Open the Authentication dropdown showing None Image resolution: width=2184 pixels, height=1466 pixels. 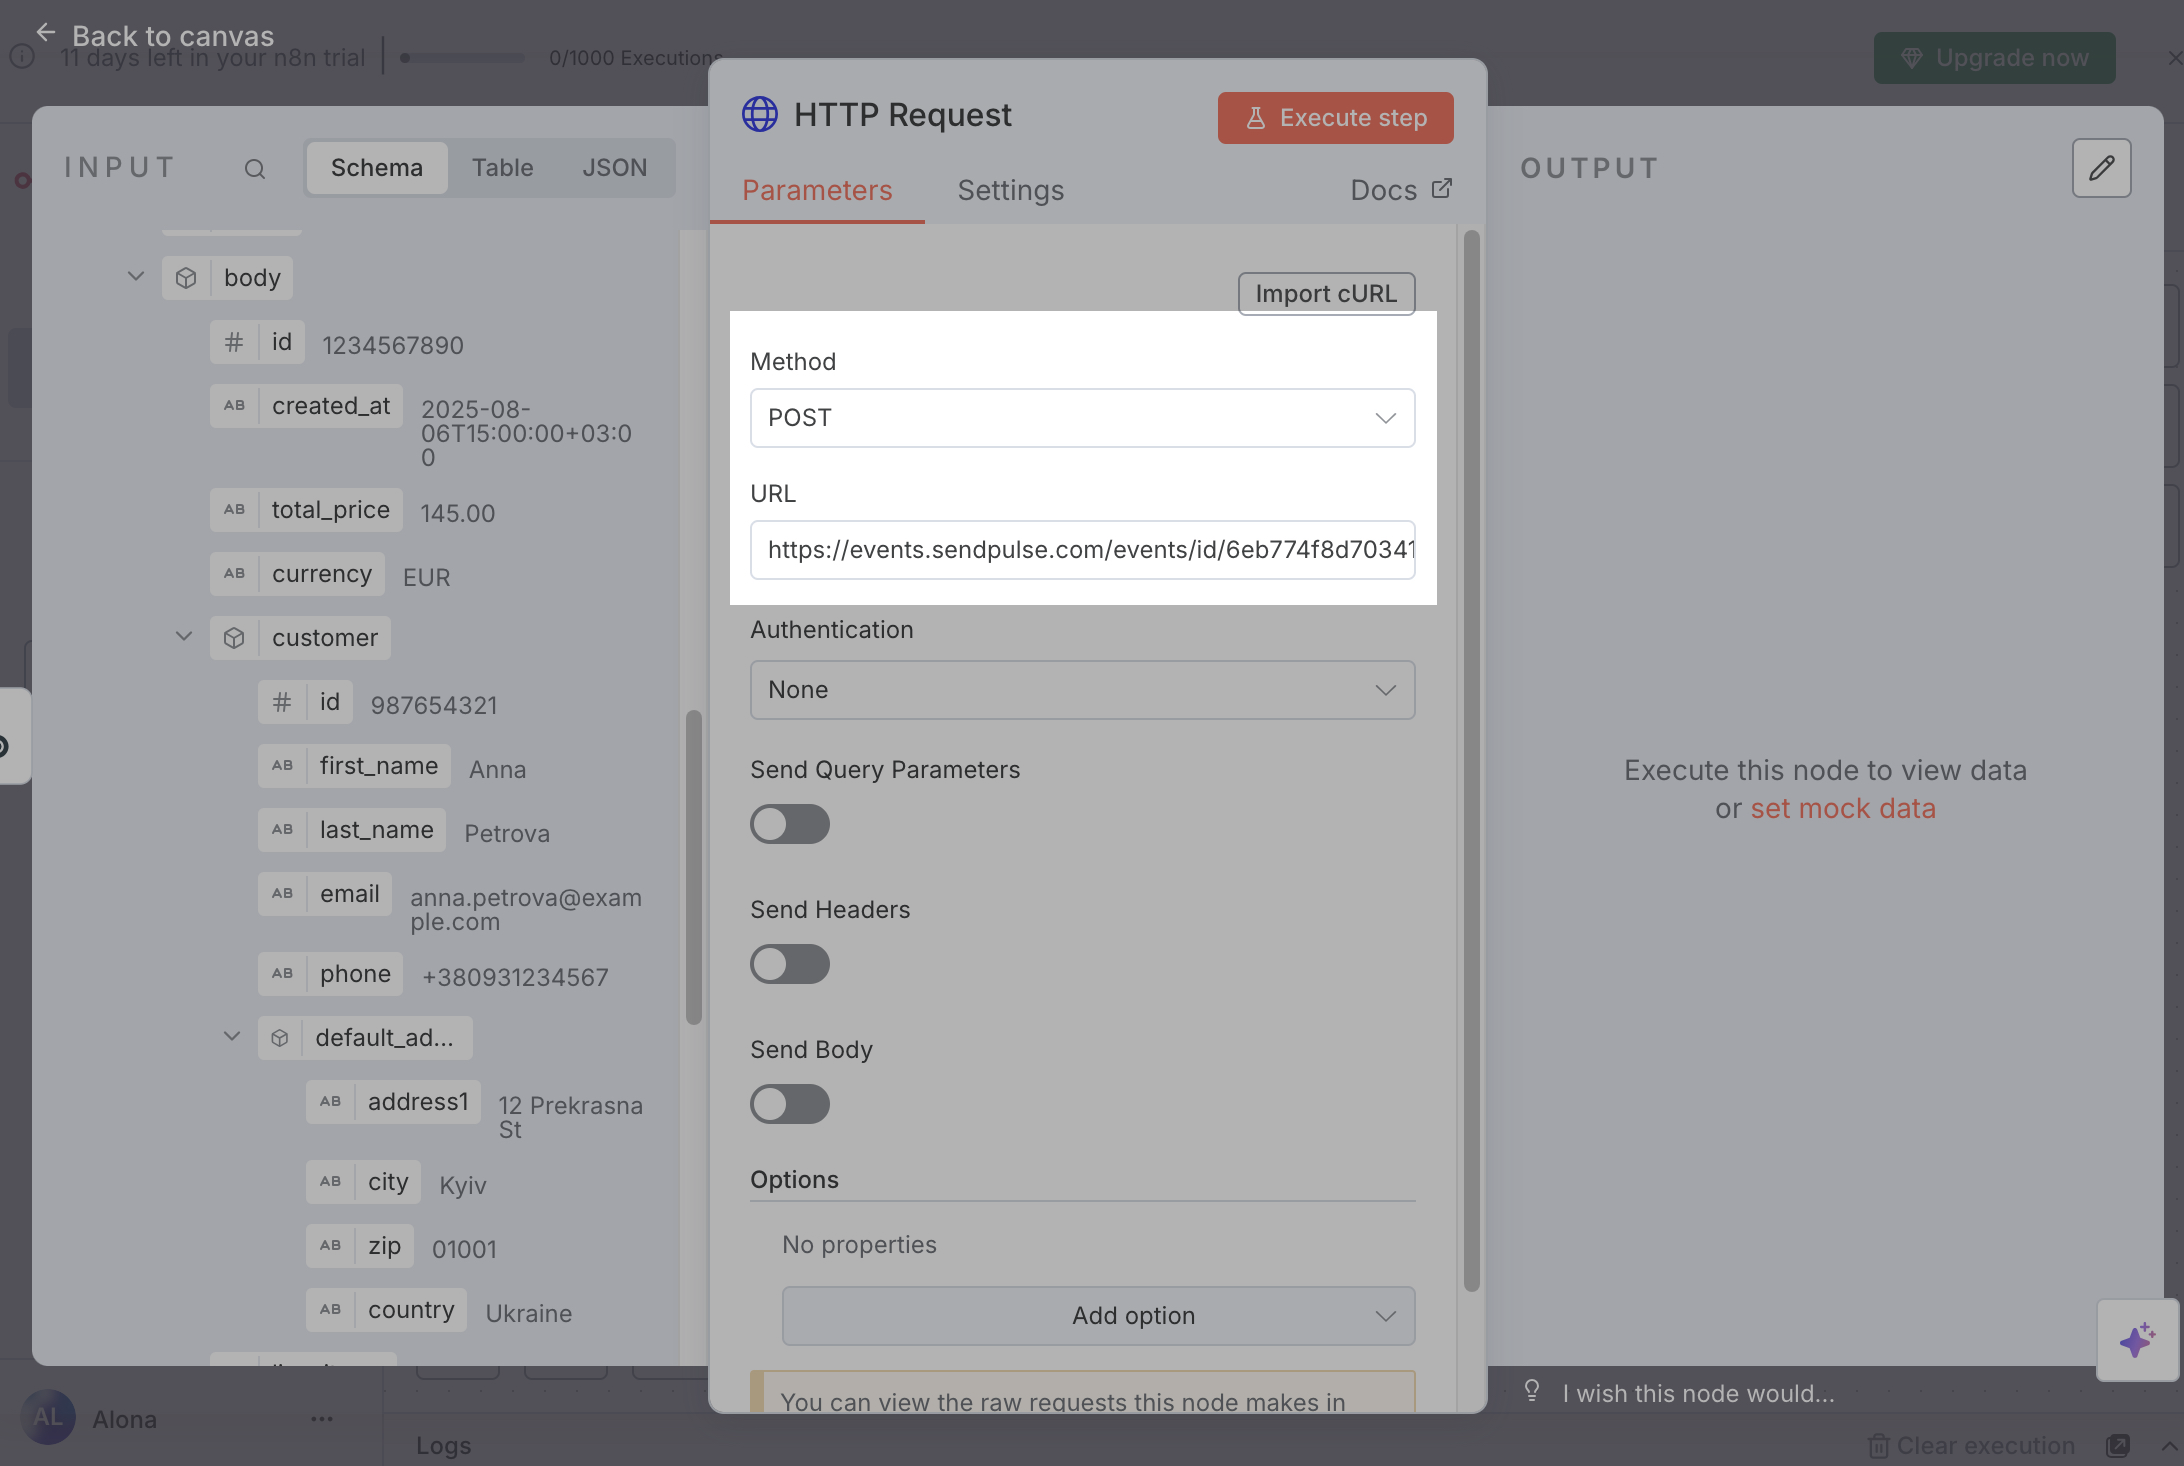click(x=1083, y=690)
